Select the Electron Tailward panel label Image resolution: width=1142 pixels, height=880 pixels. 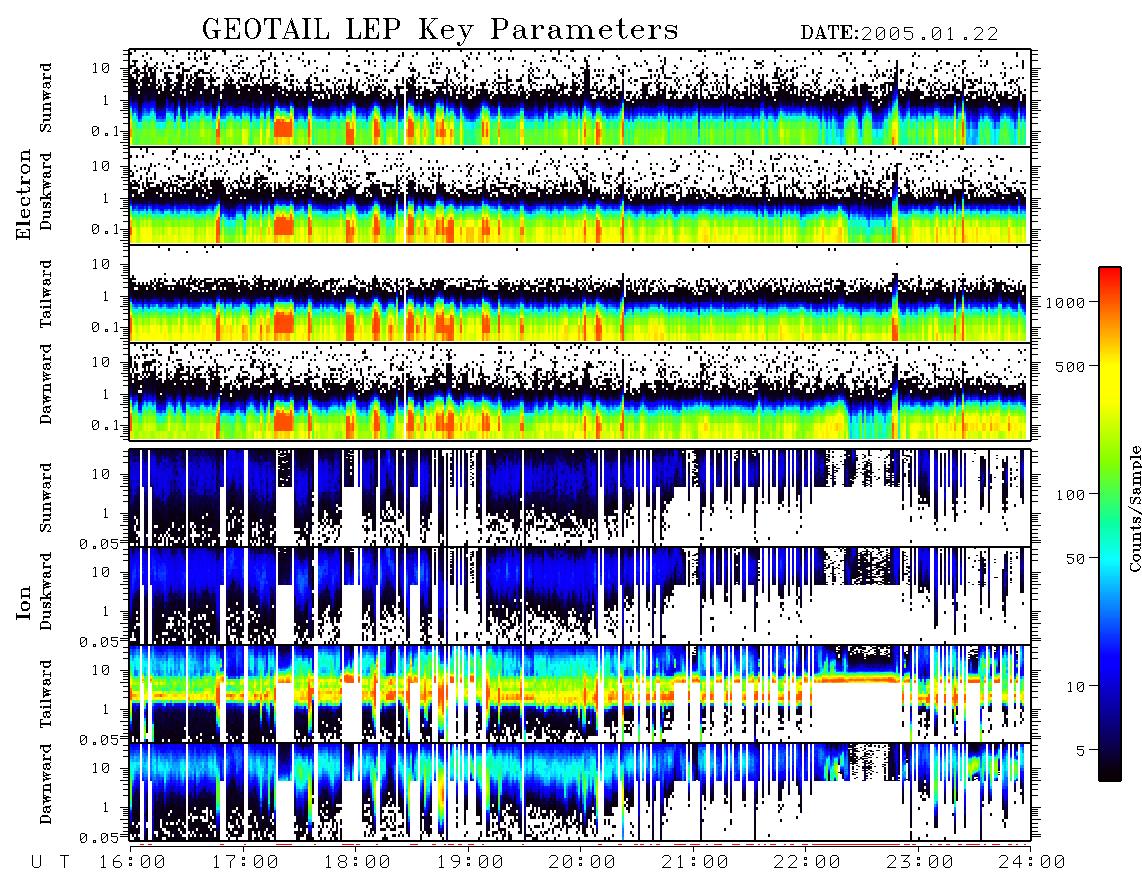[x=46, y=294]
